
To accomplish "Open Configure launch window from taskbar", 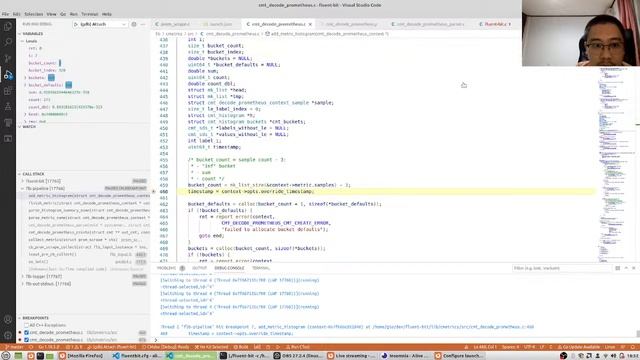I will pos(460,356).
